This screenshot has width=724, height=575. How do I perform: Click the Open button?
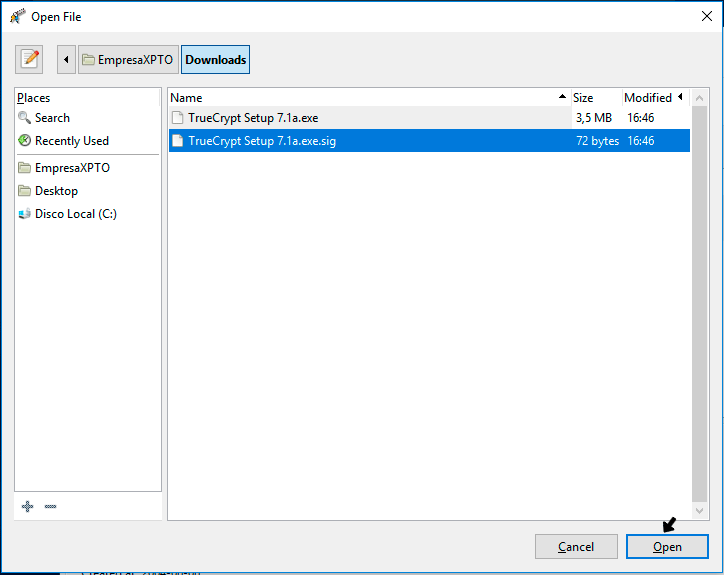pyautogui.click(x=667, y=547)
